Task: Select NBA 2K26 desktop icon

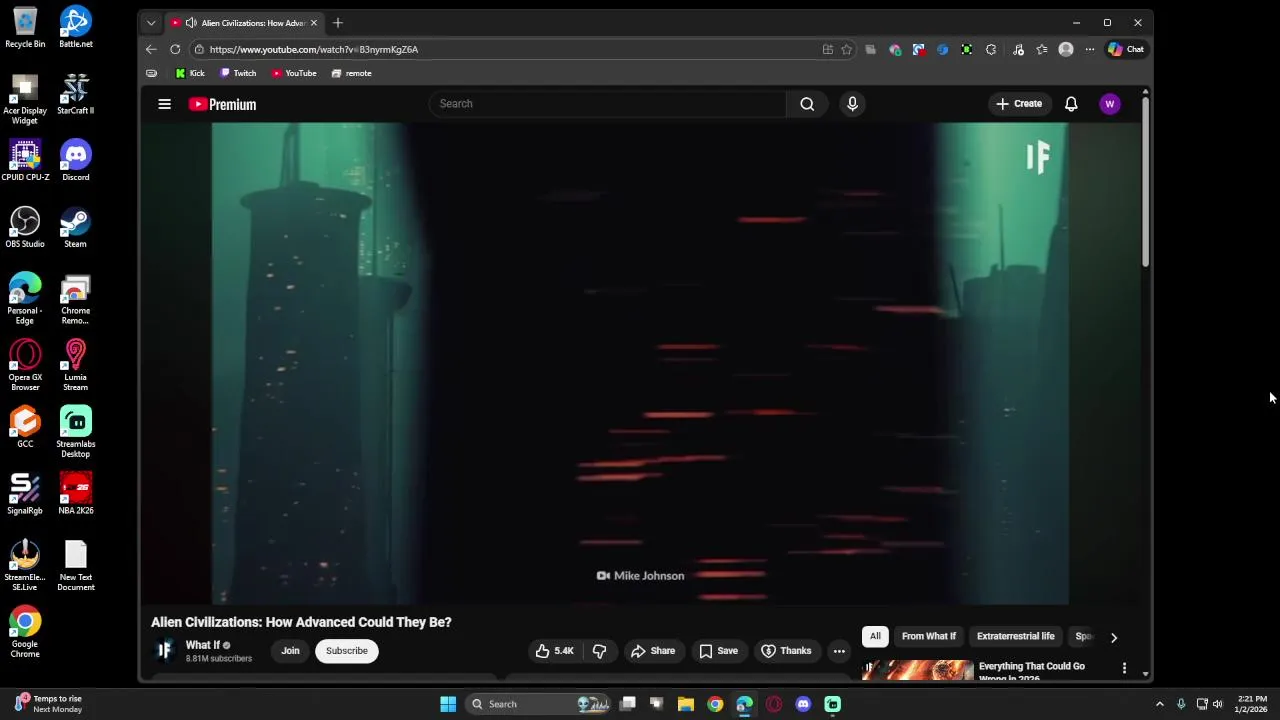Action: click(x=75, y=494)
